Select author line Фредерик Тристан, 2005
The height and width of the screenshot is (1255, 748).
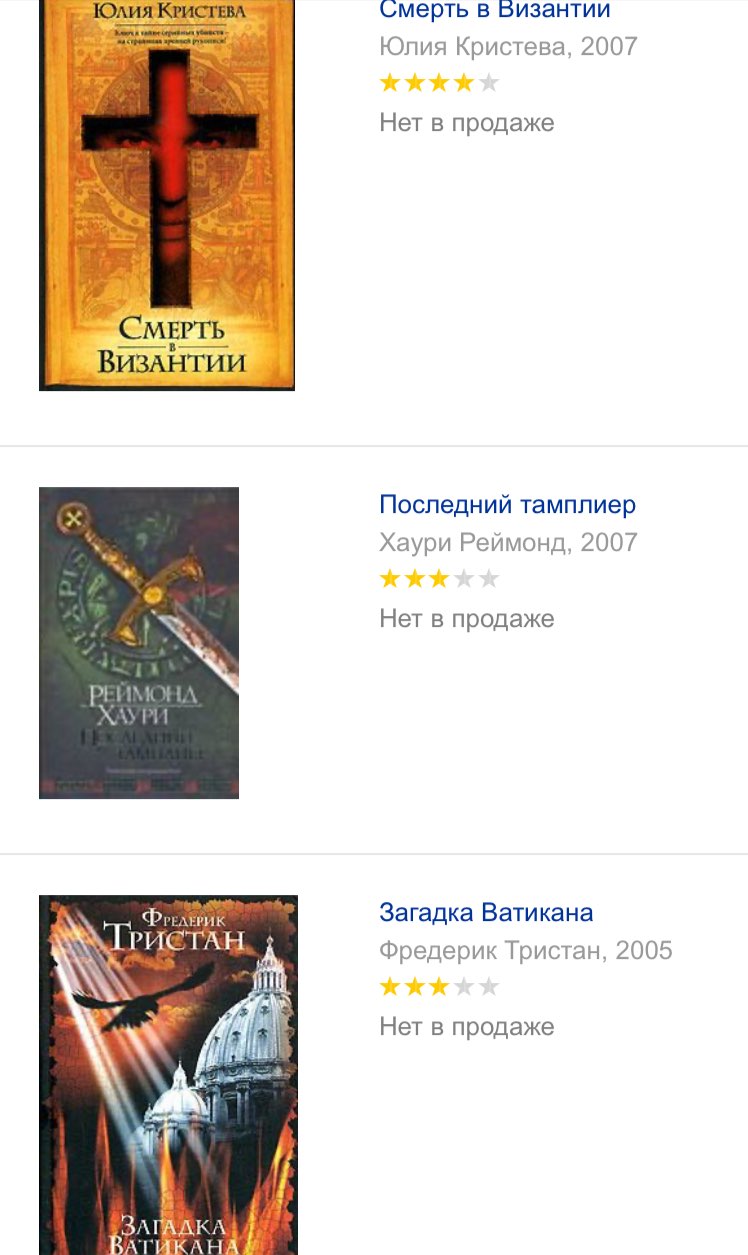(x=526, y=951)
